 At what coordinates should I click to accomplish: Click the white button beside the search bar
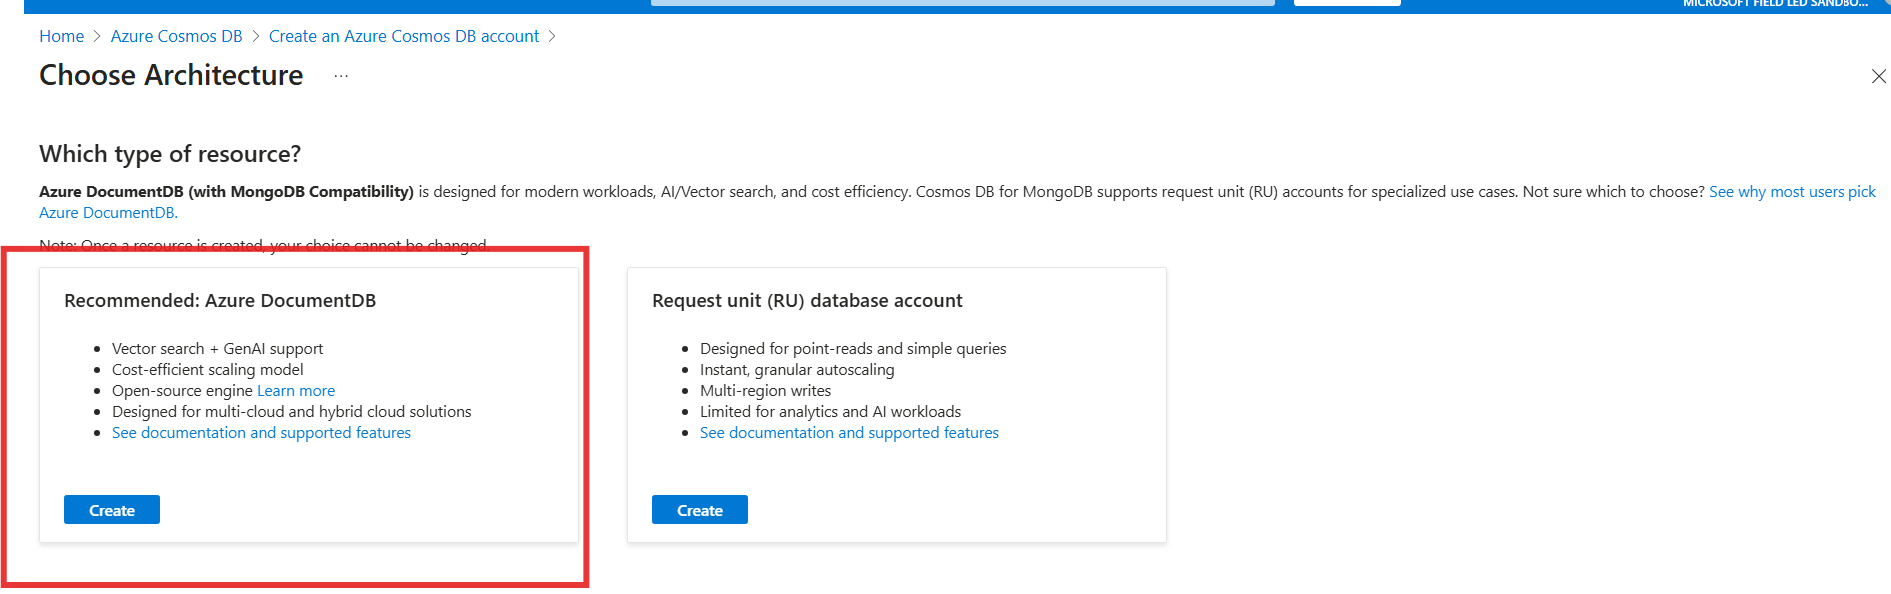point(1347,3)
